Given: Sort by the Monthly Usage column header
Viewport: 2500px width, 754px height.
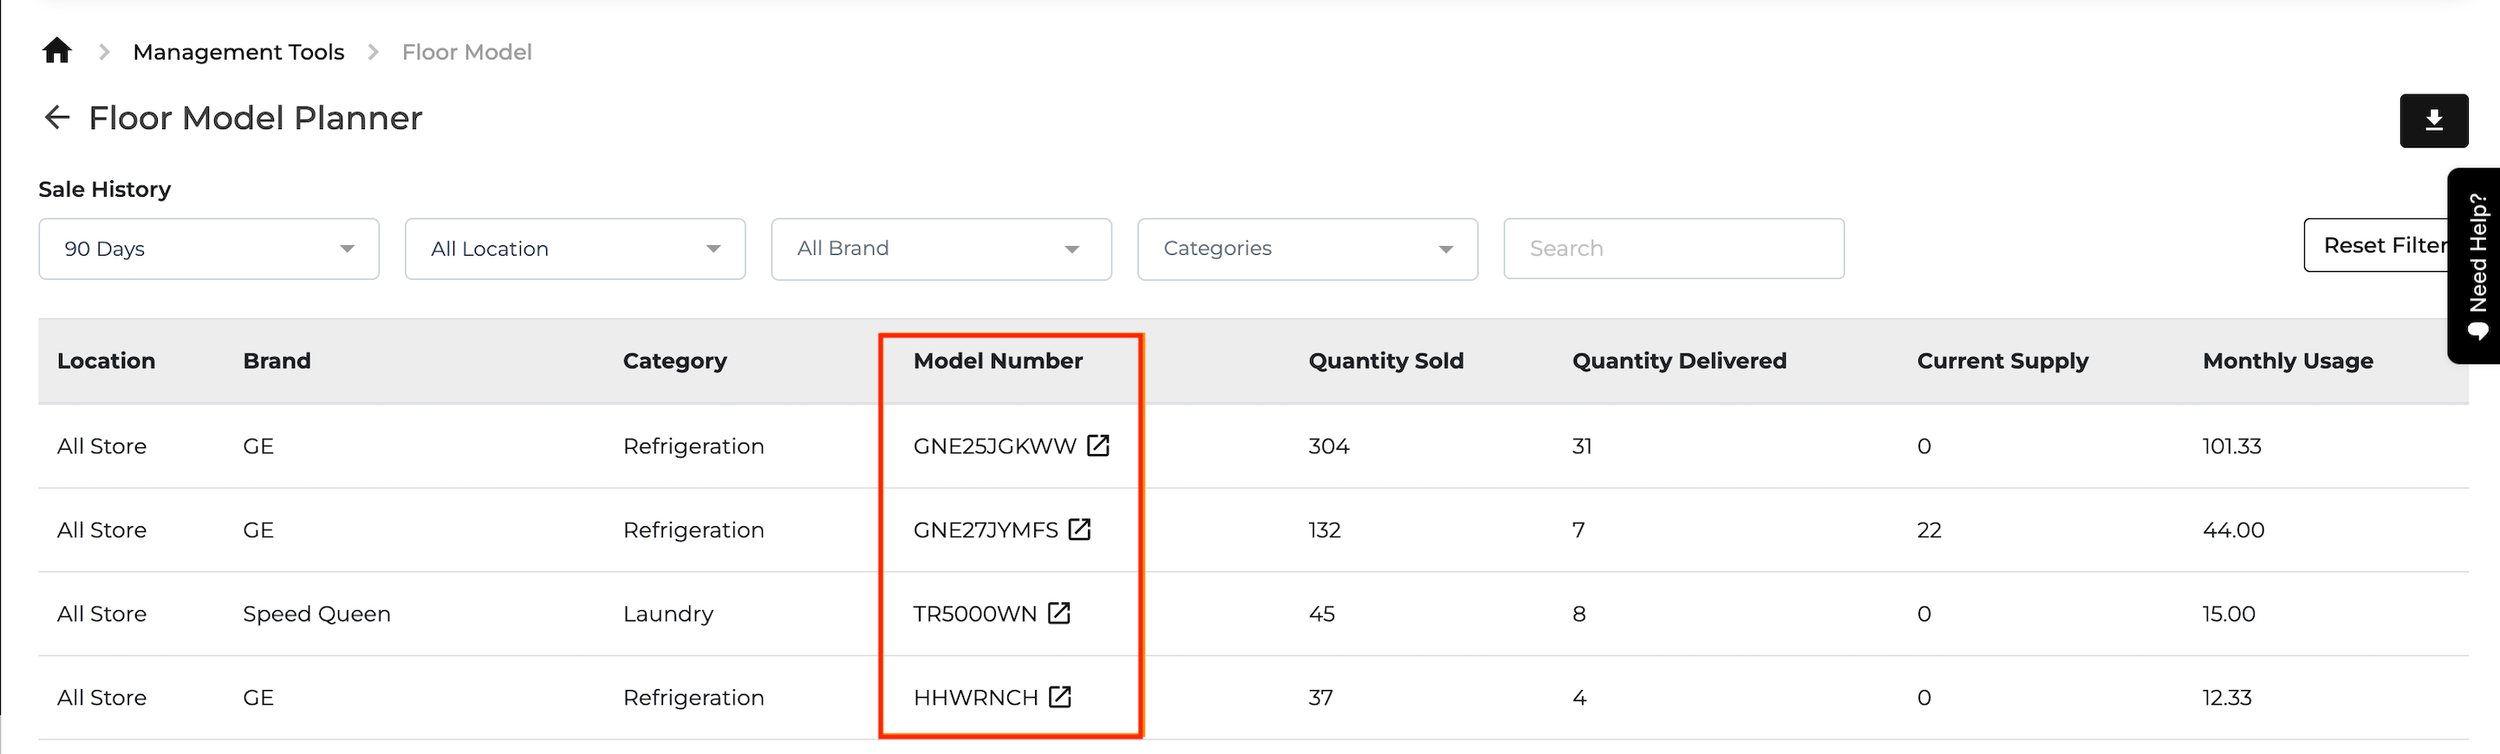Looking at the screenshot, I should (x=2288, y=361).
